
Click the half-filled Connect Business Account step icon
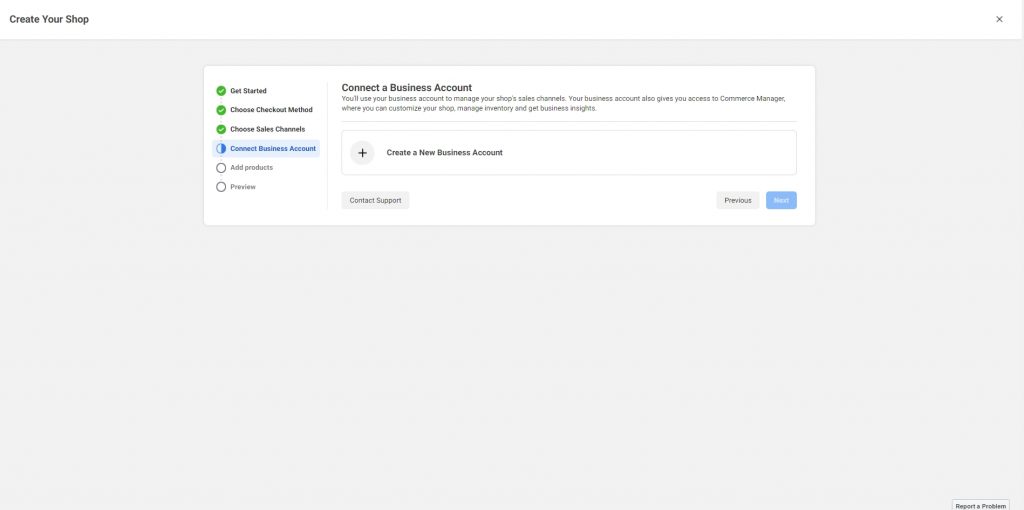(x=221, y=148)
